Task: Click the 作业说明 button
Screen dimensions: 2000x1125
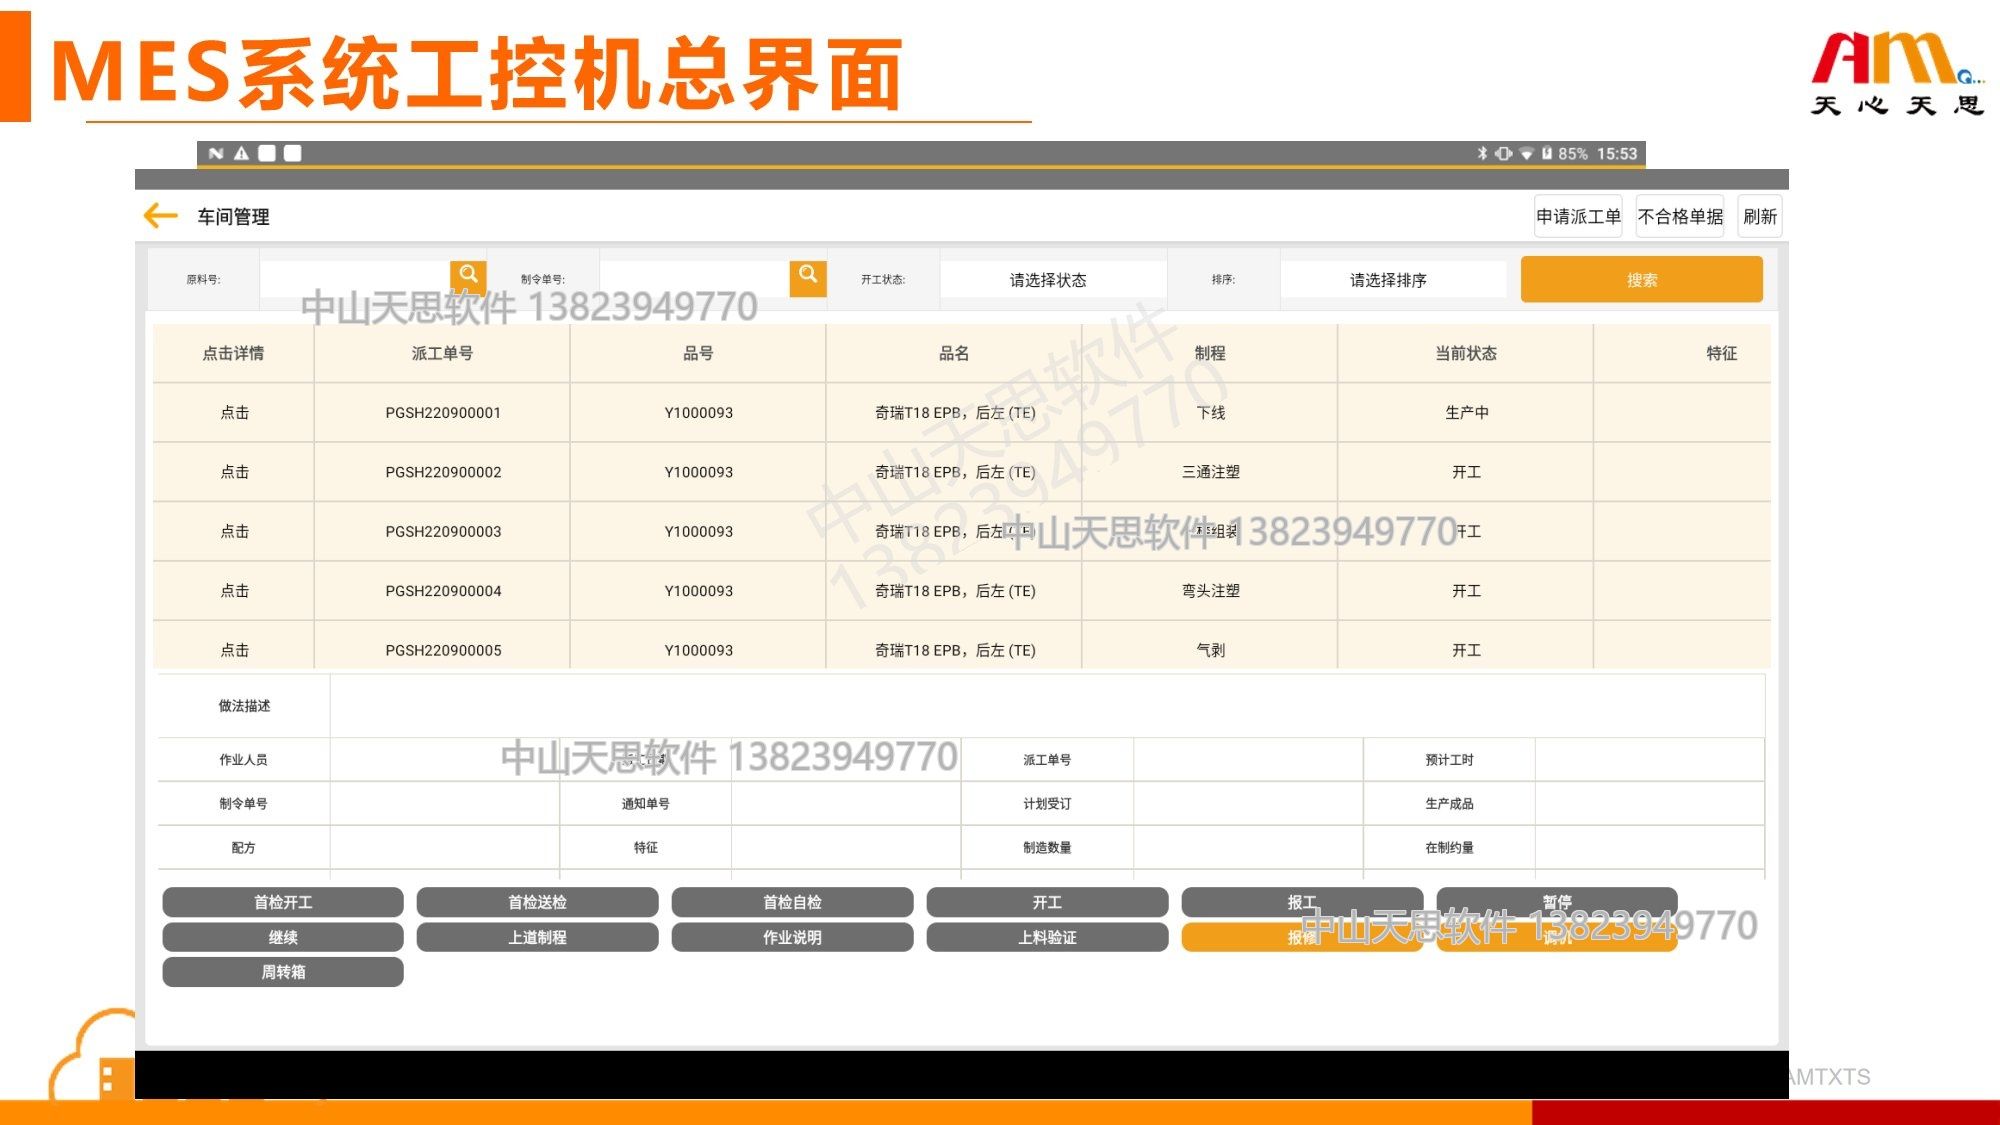Action: [792, 937]
